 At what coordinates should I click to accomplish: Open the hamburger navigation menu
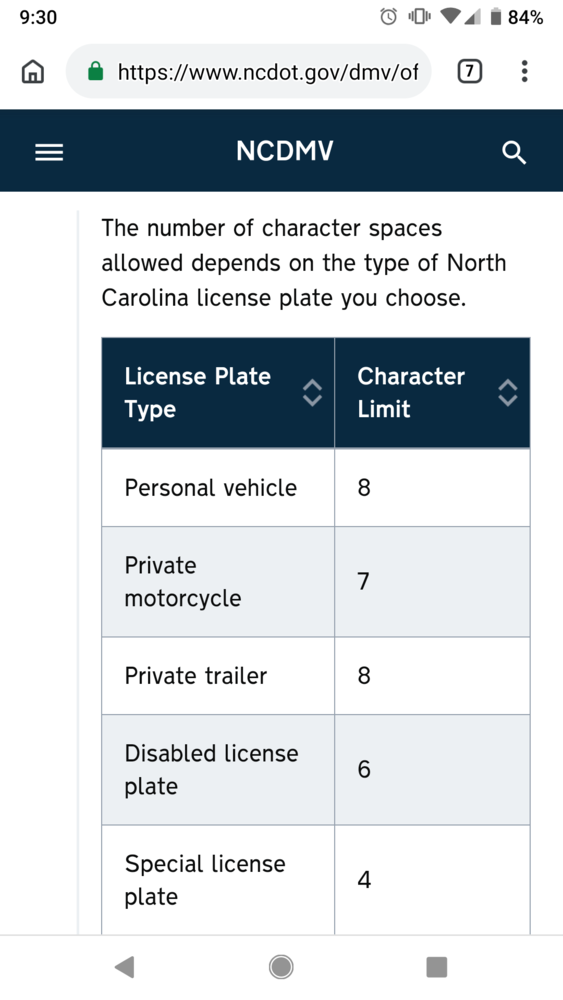tap(49, 152)
